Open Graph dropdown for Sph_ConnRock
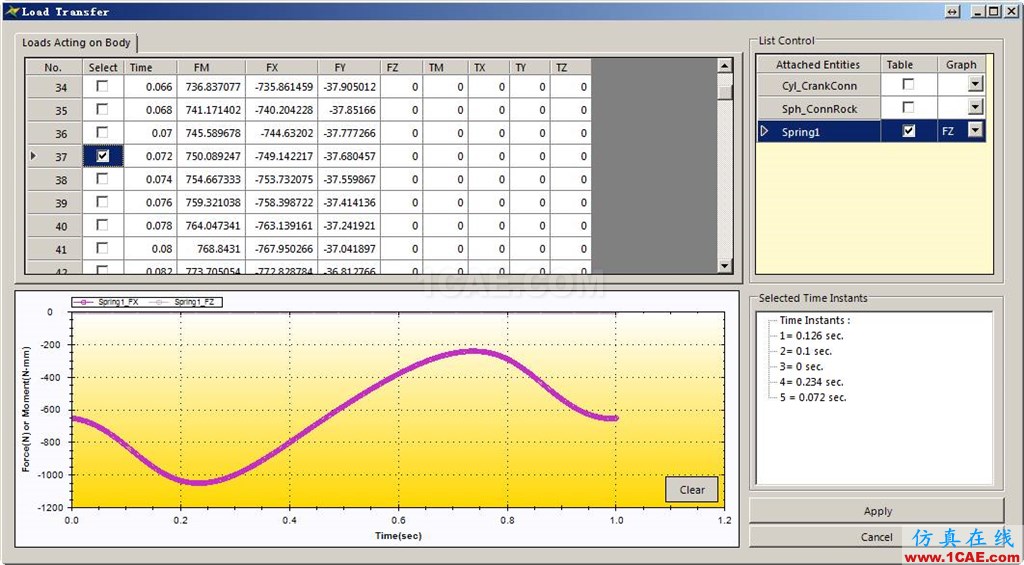 tap(975, 107)
